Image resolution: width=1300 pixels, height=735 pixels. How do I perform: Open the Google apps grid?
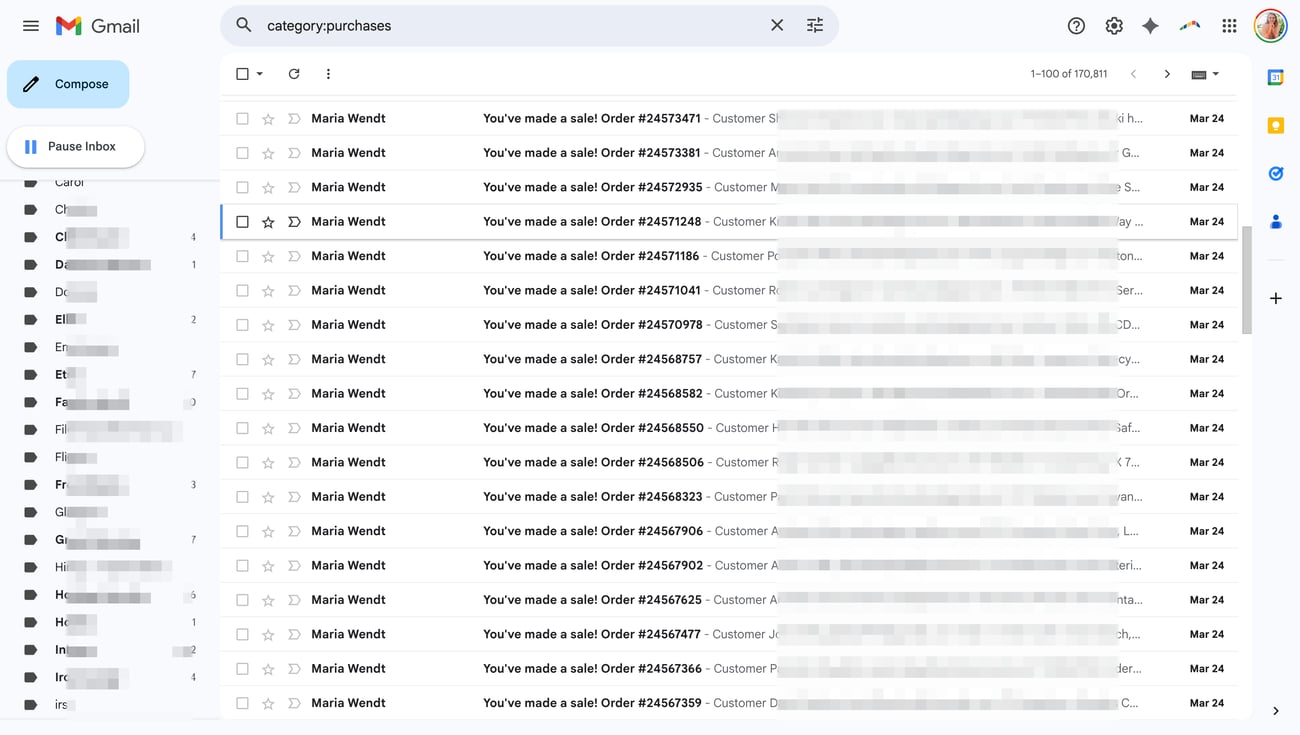(x=1229, y=26)
